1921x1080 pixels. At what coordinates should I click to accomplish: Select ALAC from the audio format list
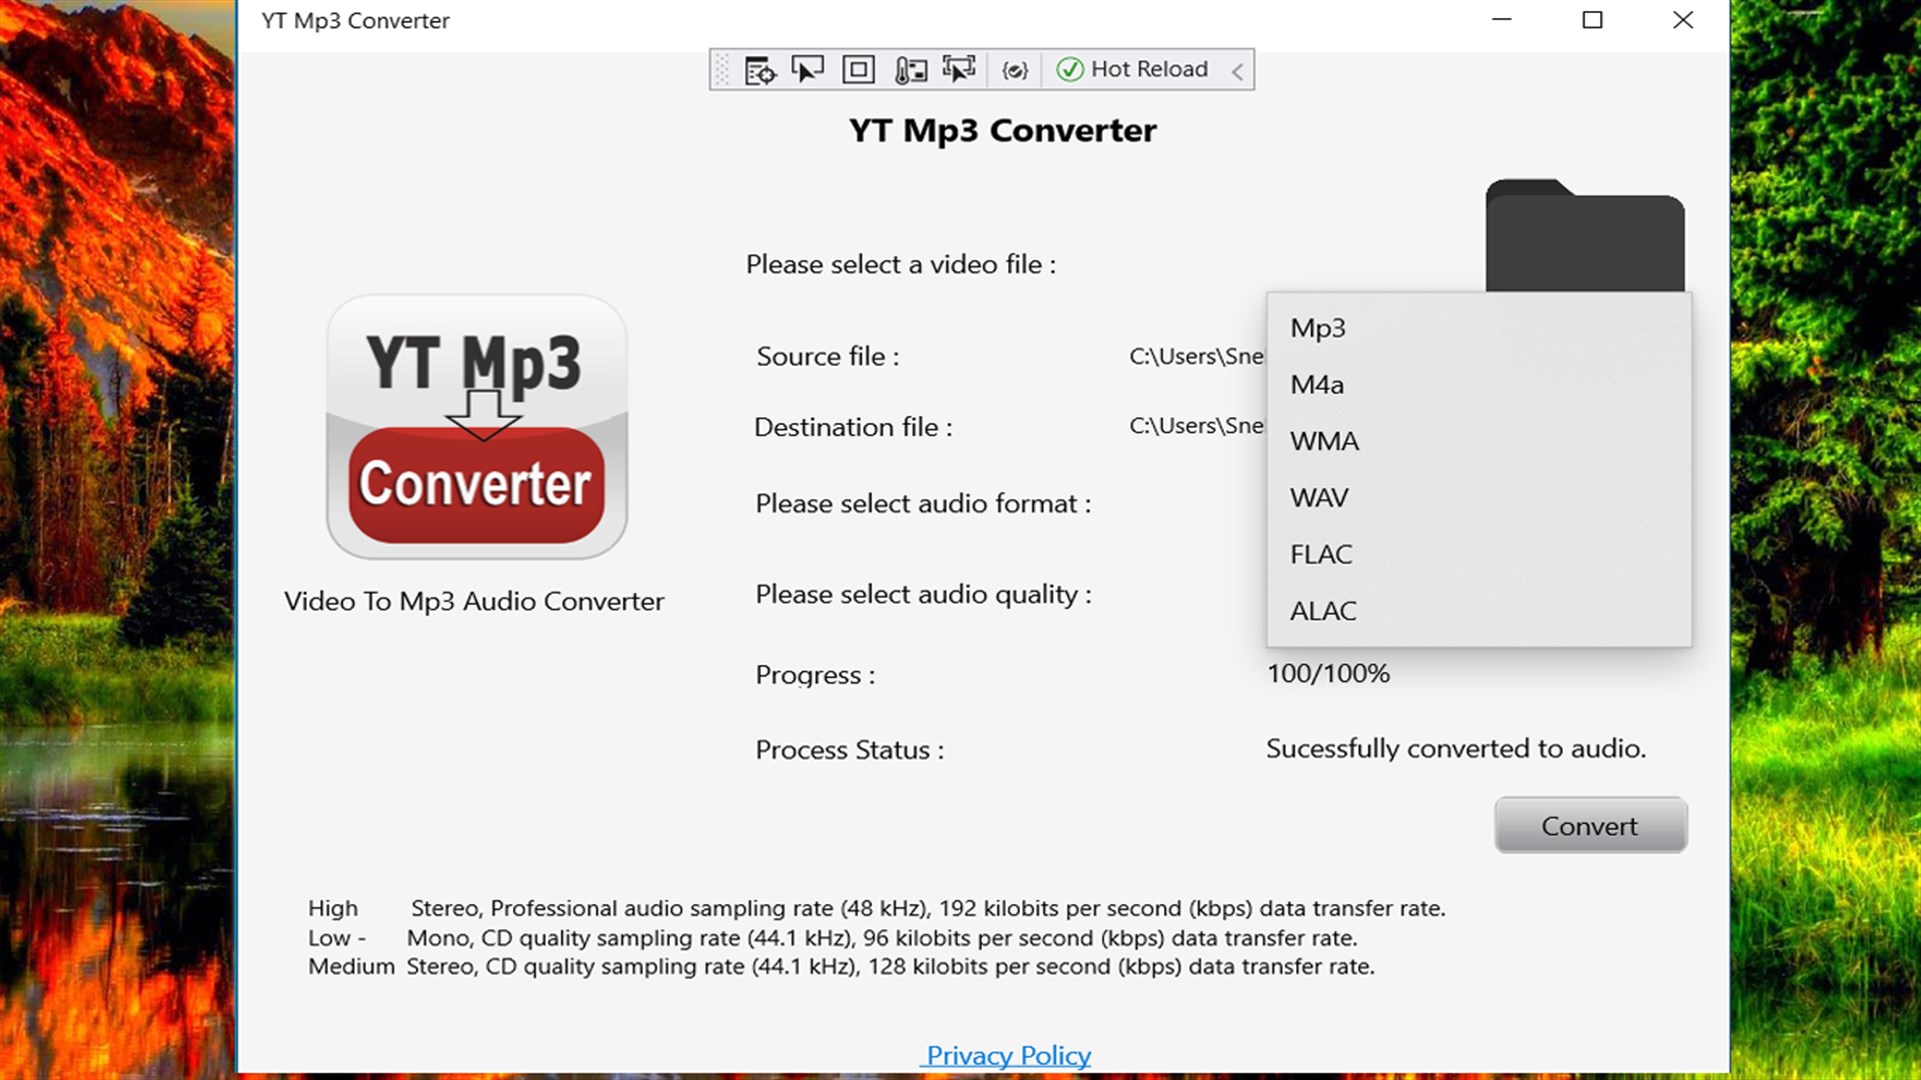click(x=1323, y=611)
